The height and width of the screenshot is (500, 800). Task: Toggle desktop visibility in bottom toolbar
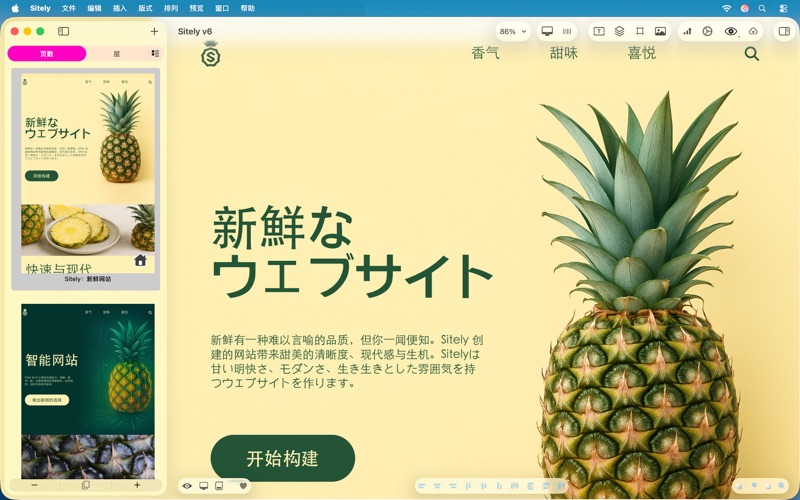204,486
